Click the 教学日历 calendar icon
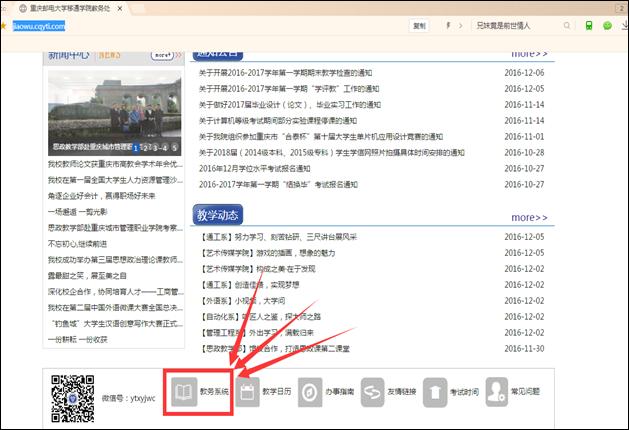Screen dimensions: 629x430 247,391
